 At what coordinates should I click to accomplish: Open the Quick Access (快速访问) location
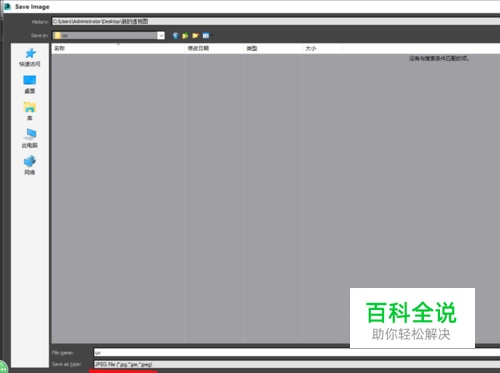coord(30,57)
